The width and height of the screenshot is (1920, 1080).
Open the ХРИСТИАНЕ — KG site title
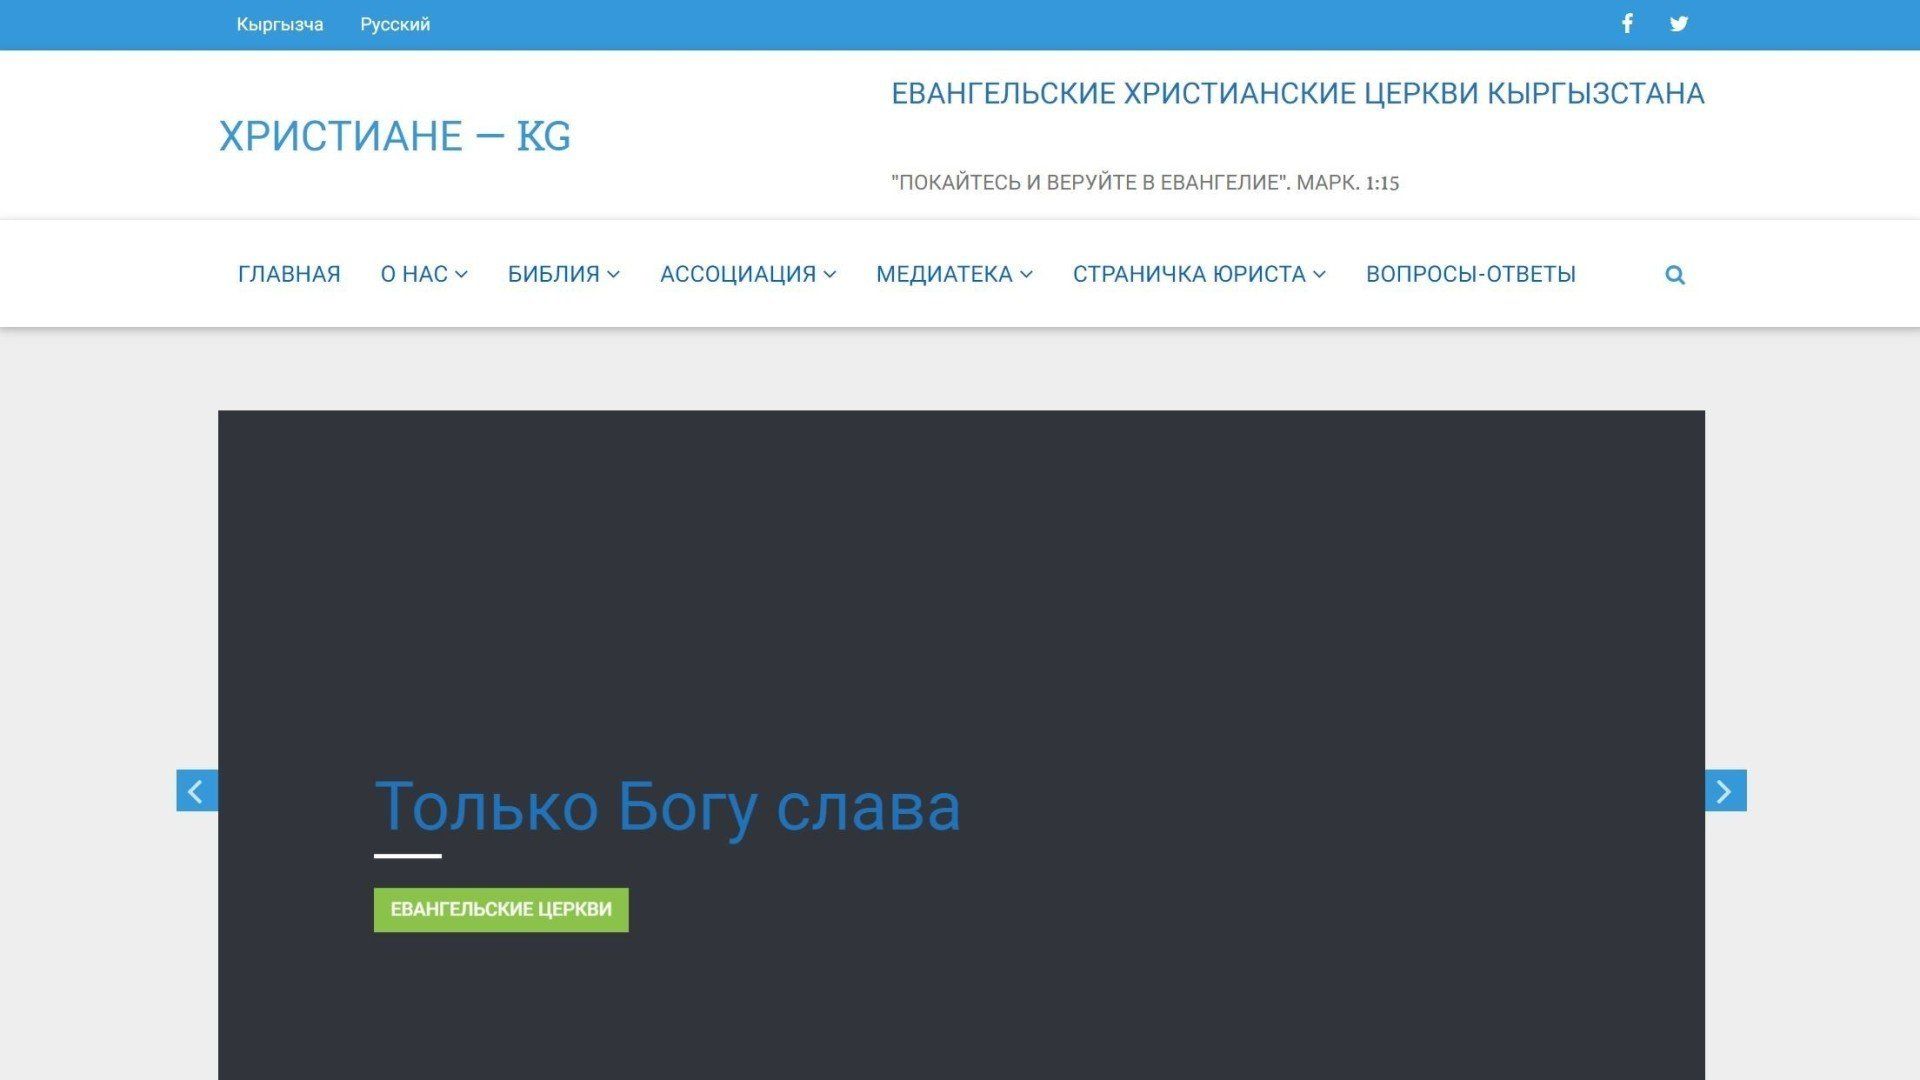coord(395,136)
